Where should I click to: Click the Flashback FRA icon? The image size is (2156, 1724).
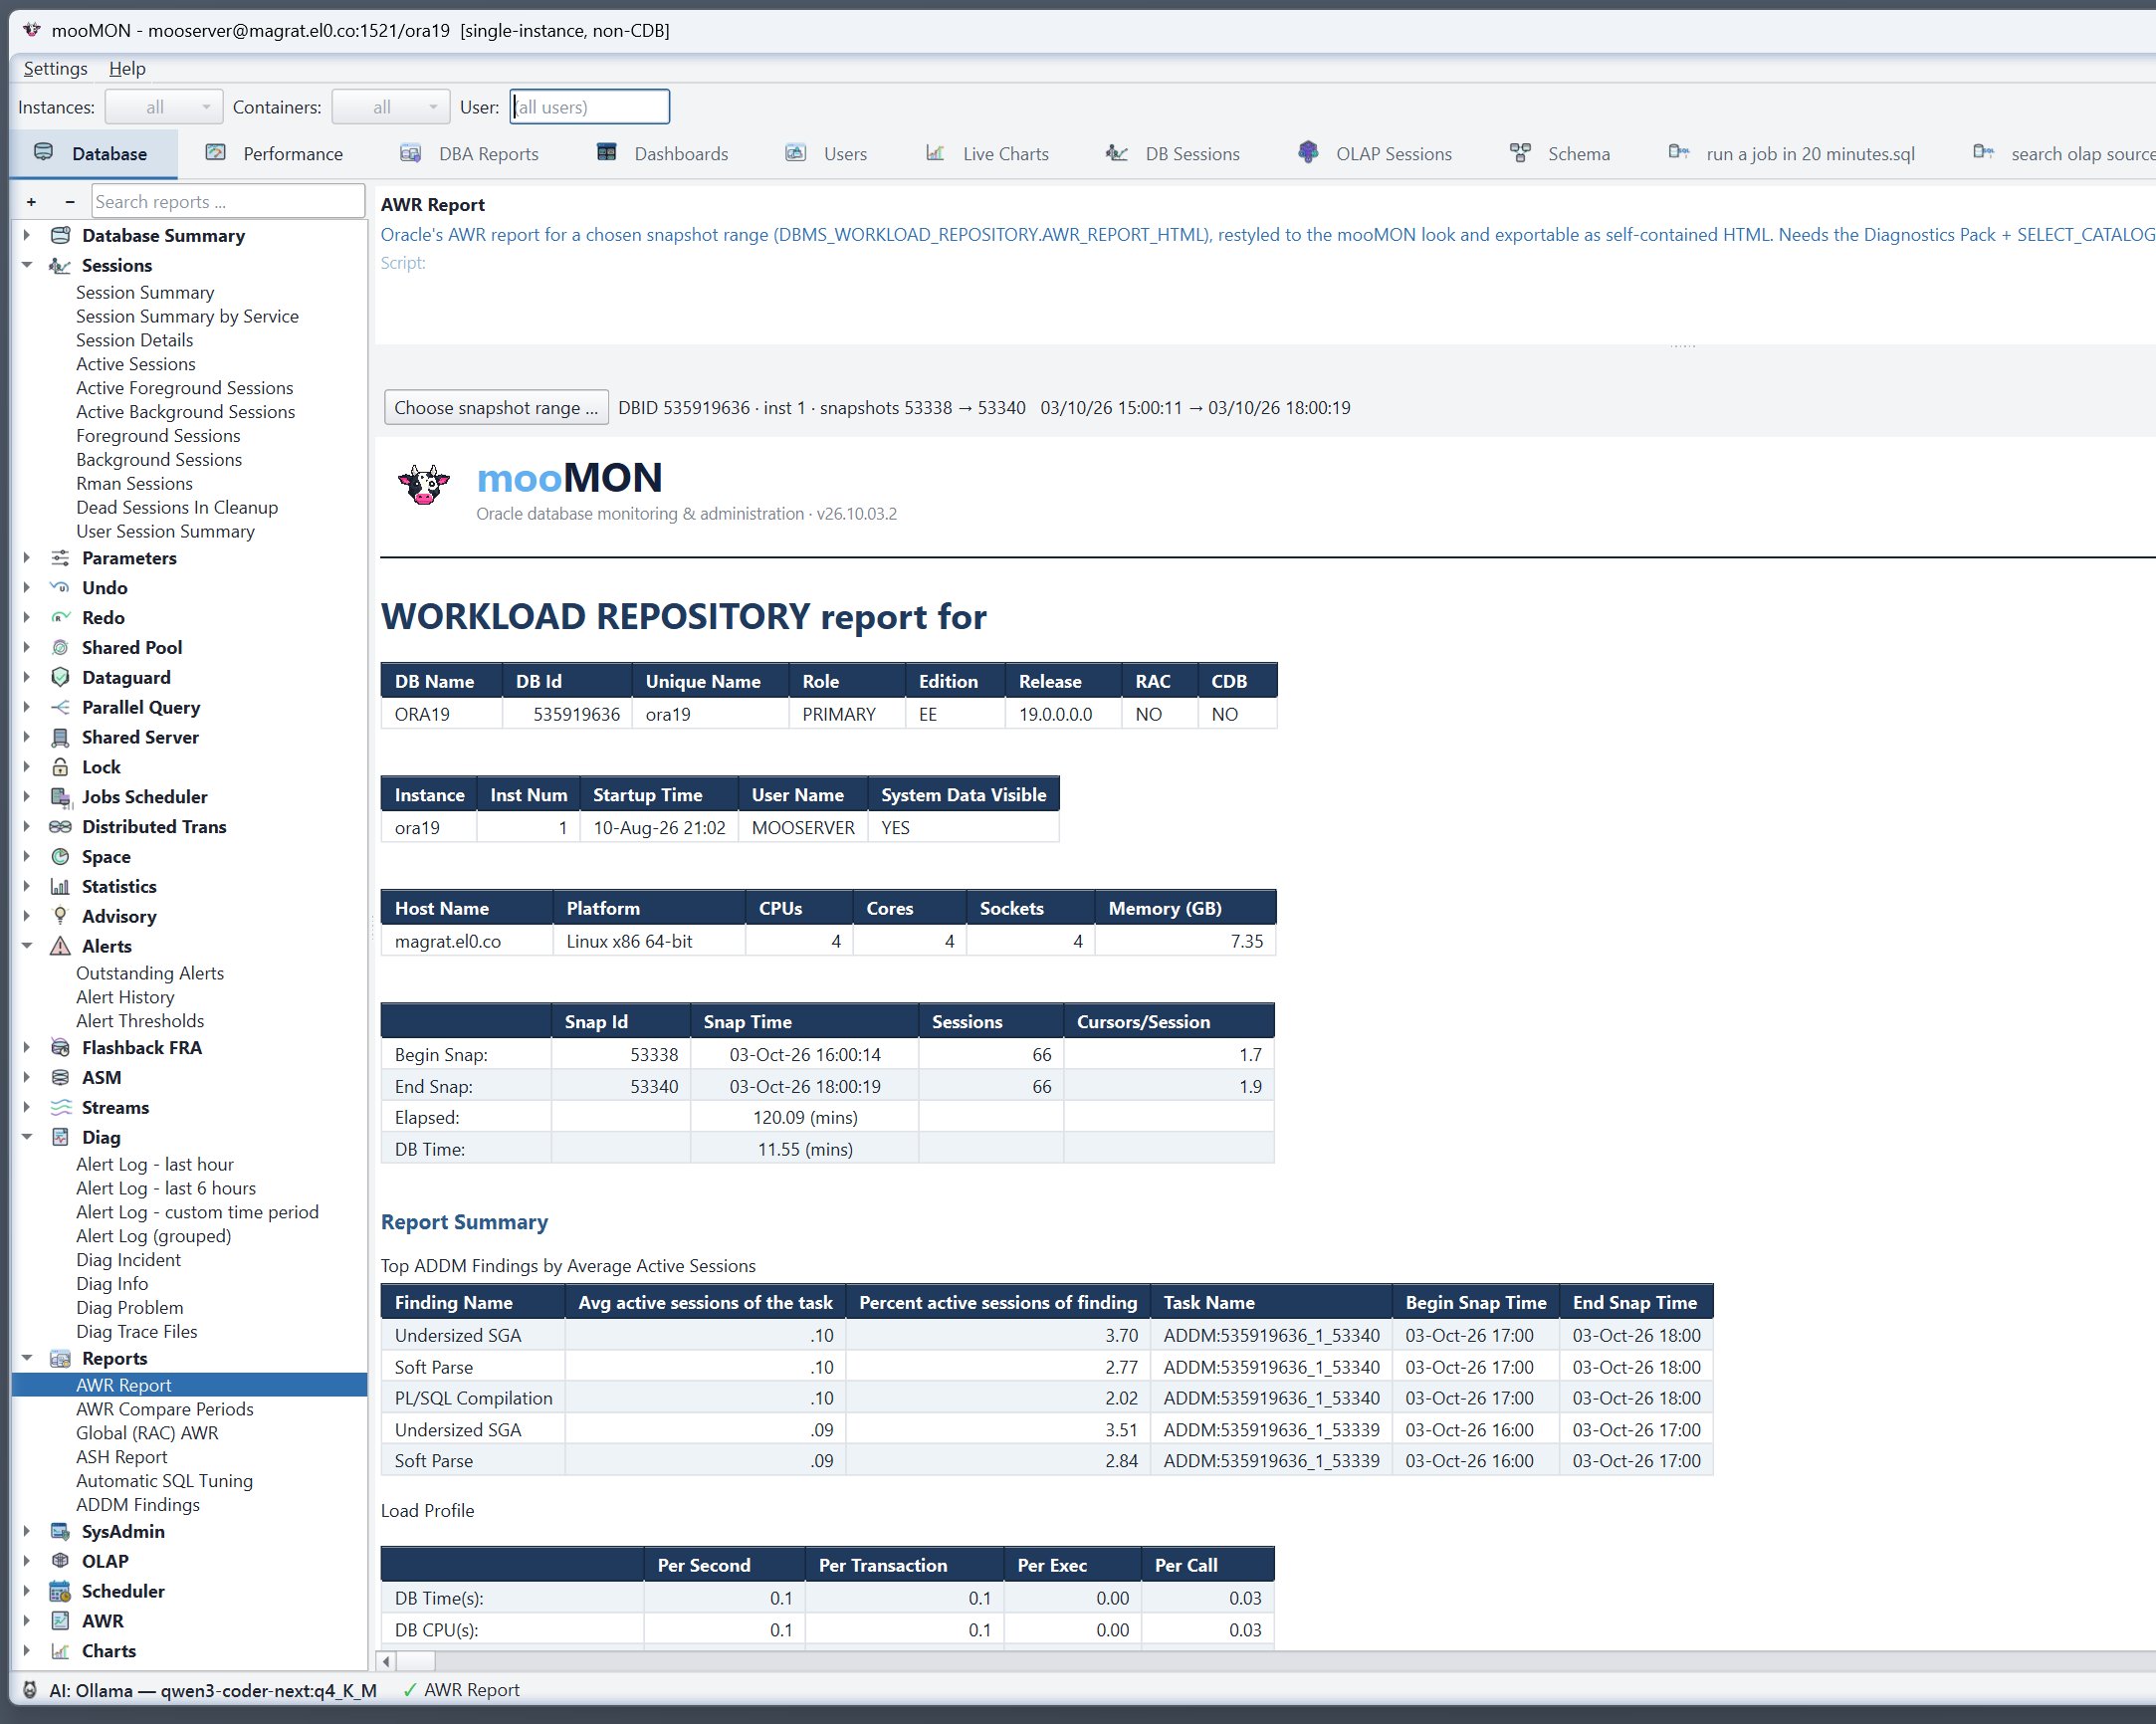click(60, 1048)
